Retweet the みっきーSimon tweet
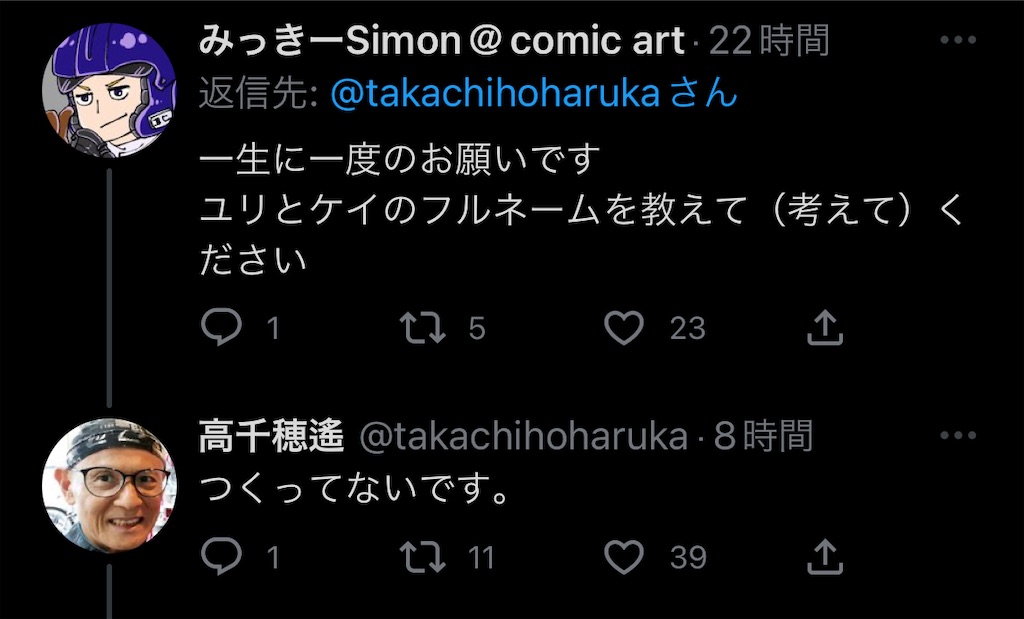The image size is (1024, 619). pos(423,327)
